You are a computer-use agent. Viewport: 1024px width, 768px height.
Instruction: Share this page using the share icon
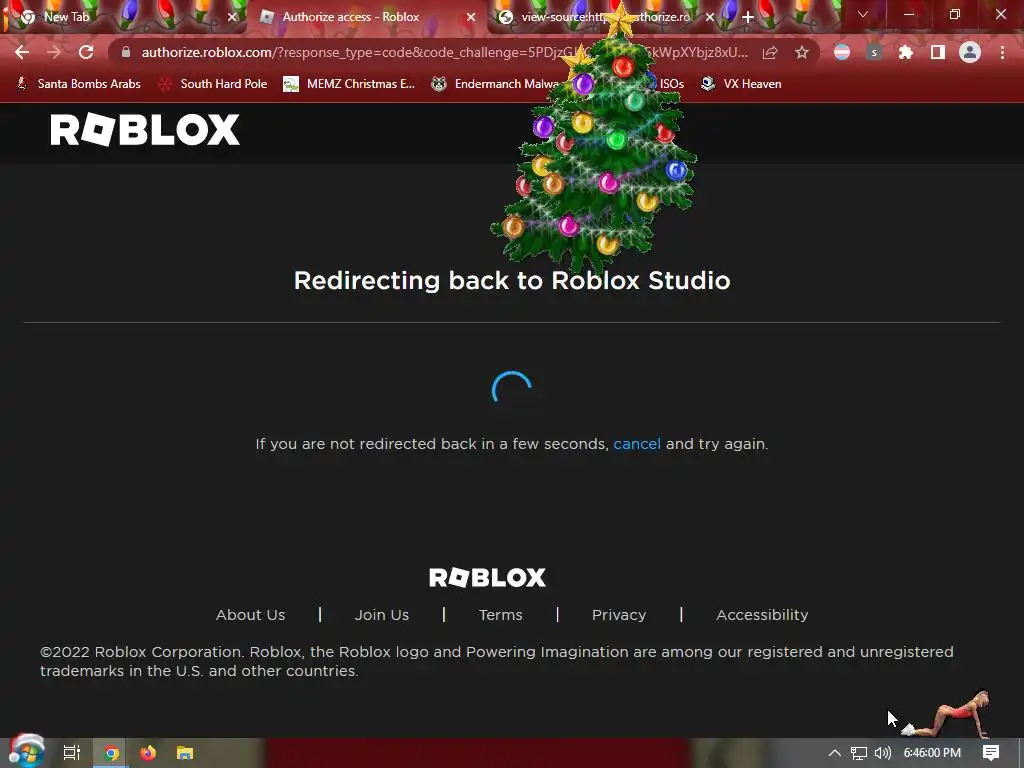click(770, 53)
